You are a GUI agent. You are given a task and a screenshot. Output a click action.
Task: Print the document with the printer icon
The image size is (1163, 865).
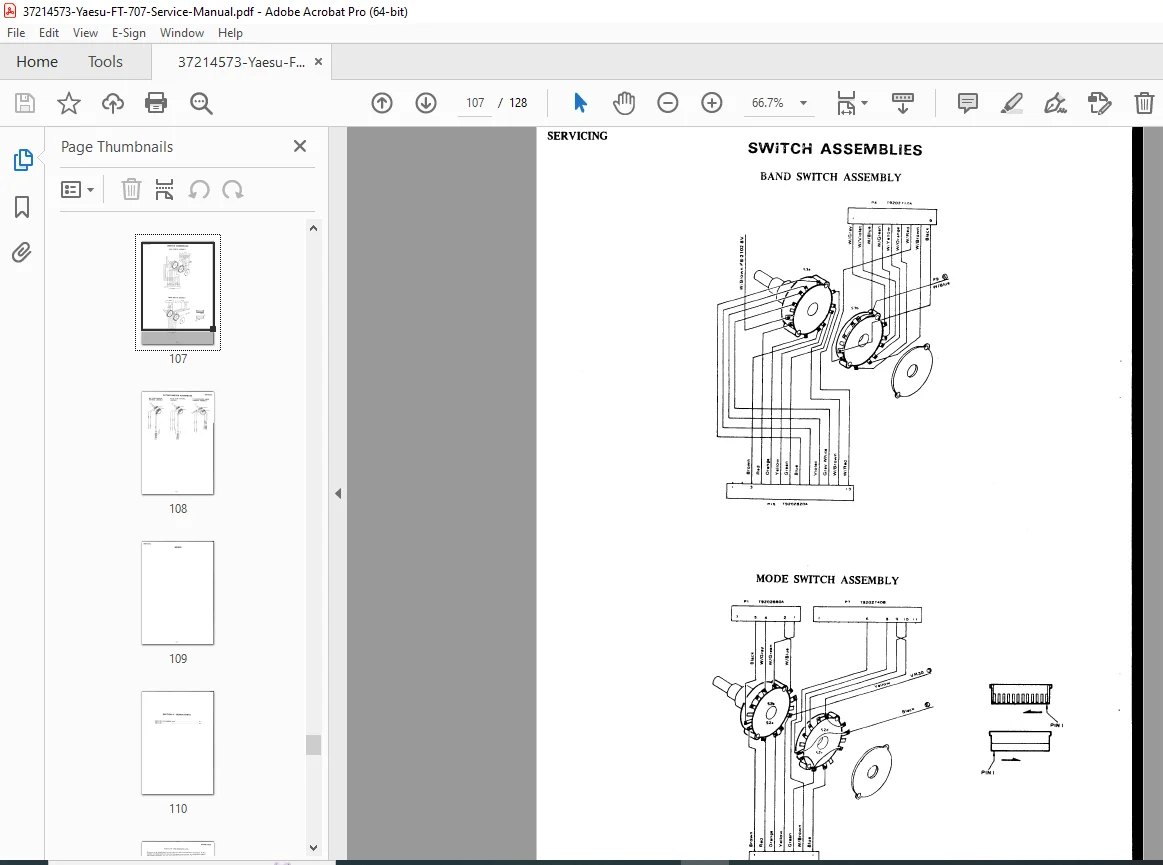tap(156, 103)
